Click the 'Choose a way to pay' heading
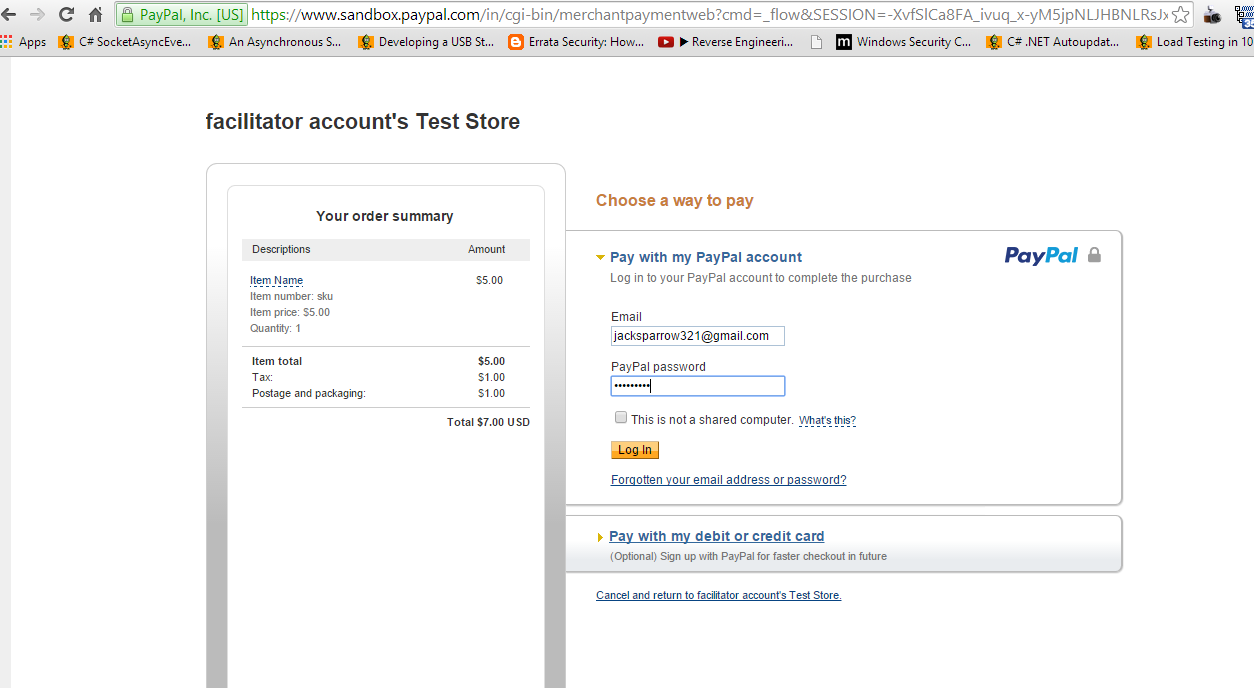Viewport: 1254px width, 688px height. 675,200
